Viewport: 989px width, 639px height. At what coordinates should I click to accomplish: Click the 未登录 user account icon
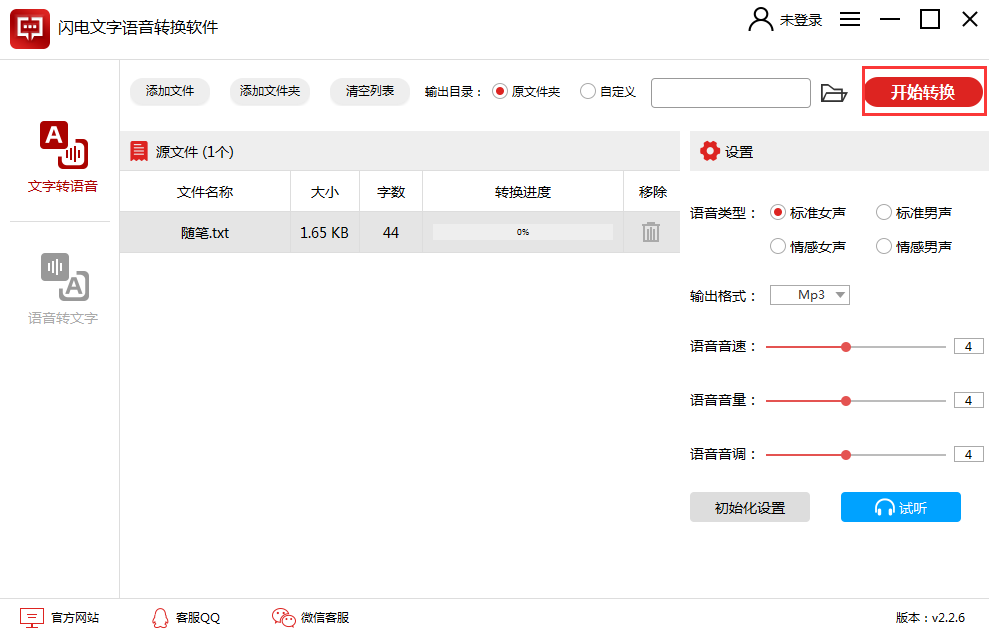click(759, 19)
